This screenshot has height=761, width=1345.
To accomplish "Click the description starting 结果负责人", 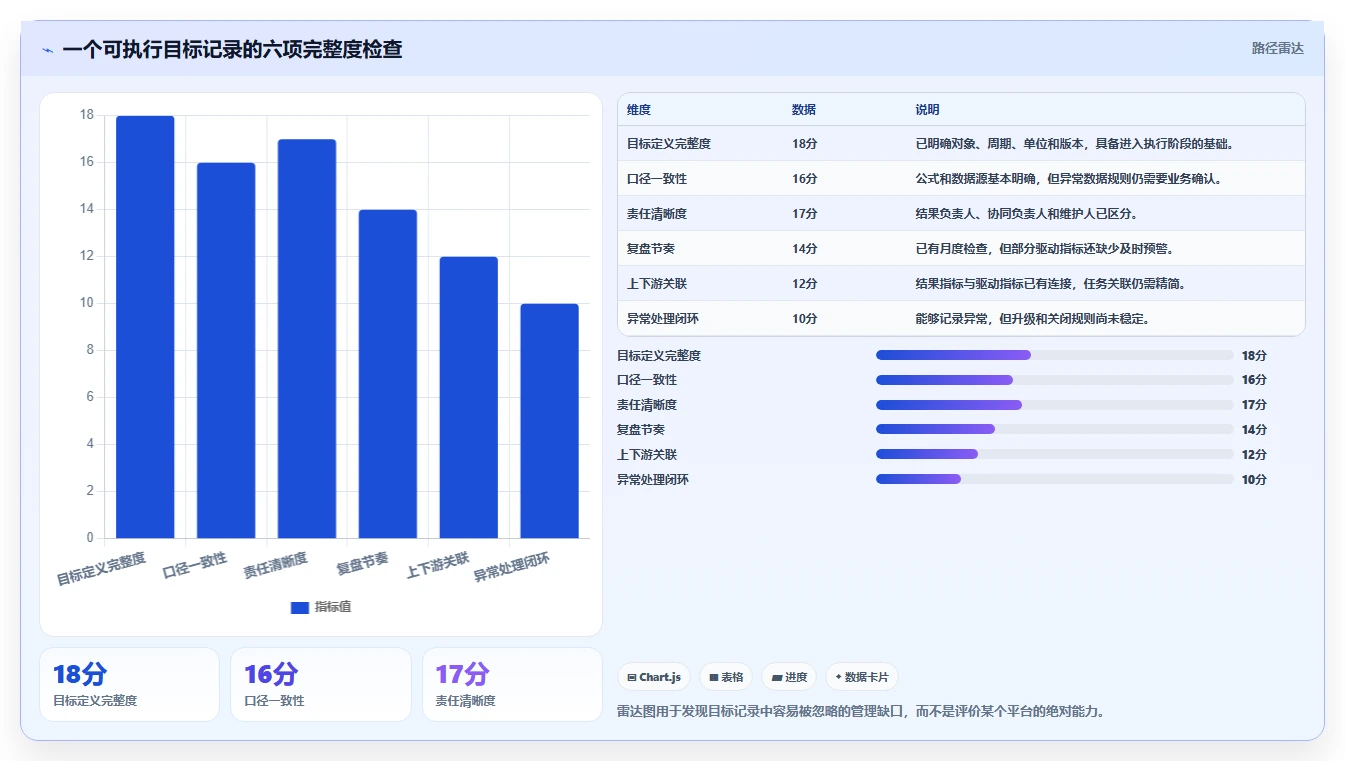I will tap(1027, 214).
